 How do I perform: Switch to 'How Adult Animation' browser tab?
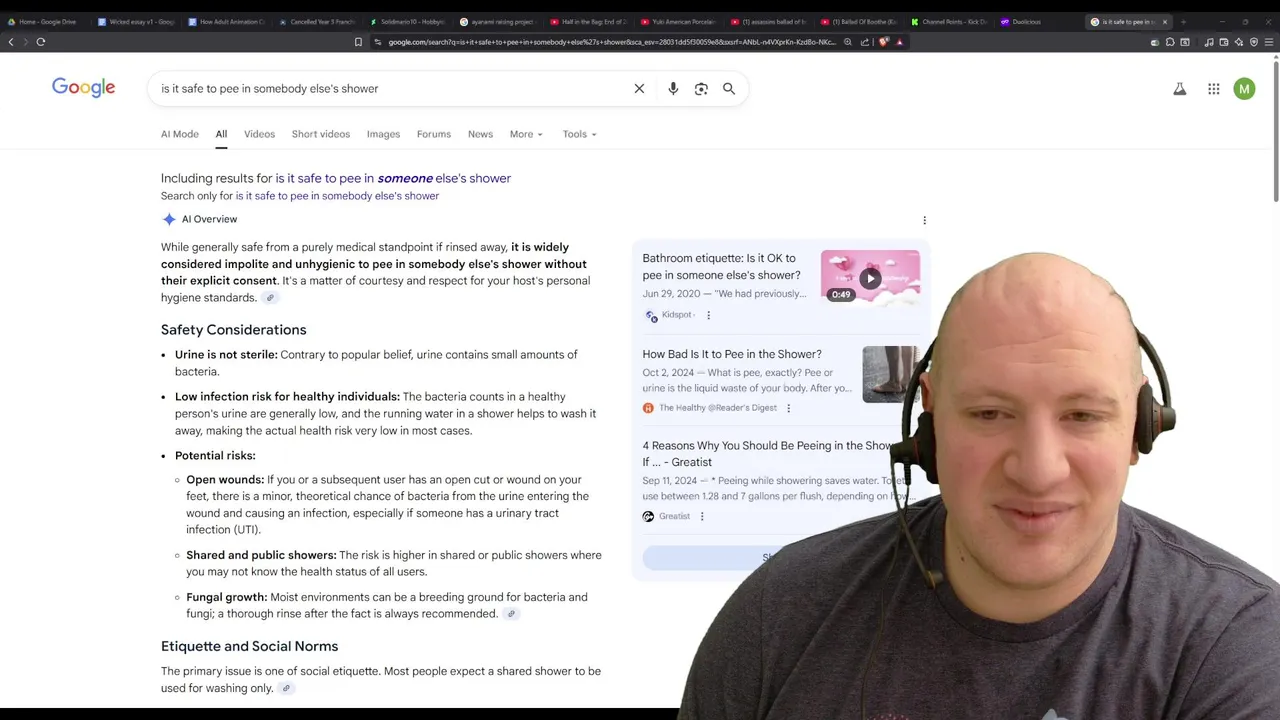[x=226, y=22]
